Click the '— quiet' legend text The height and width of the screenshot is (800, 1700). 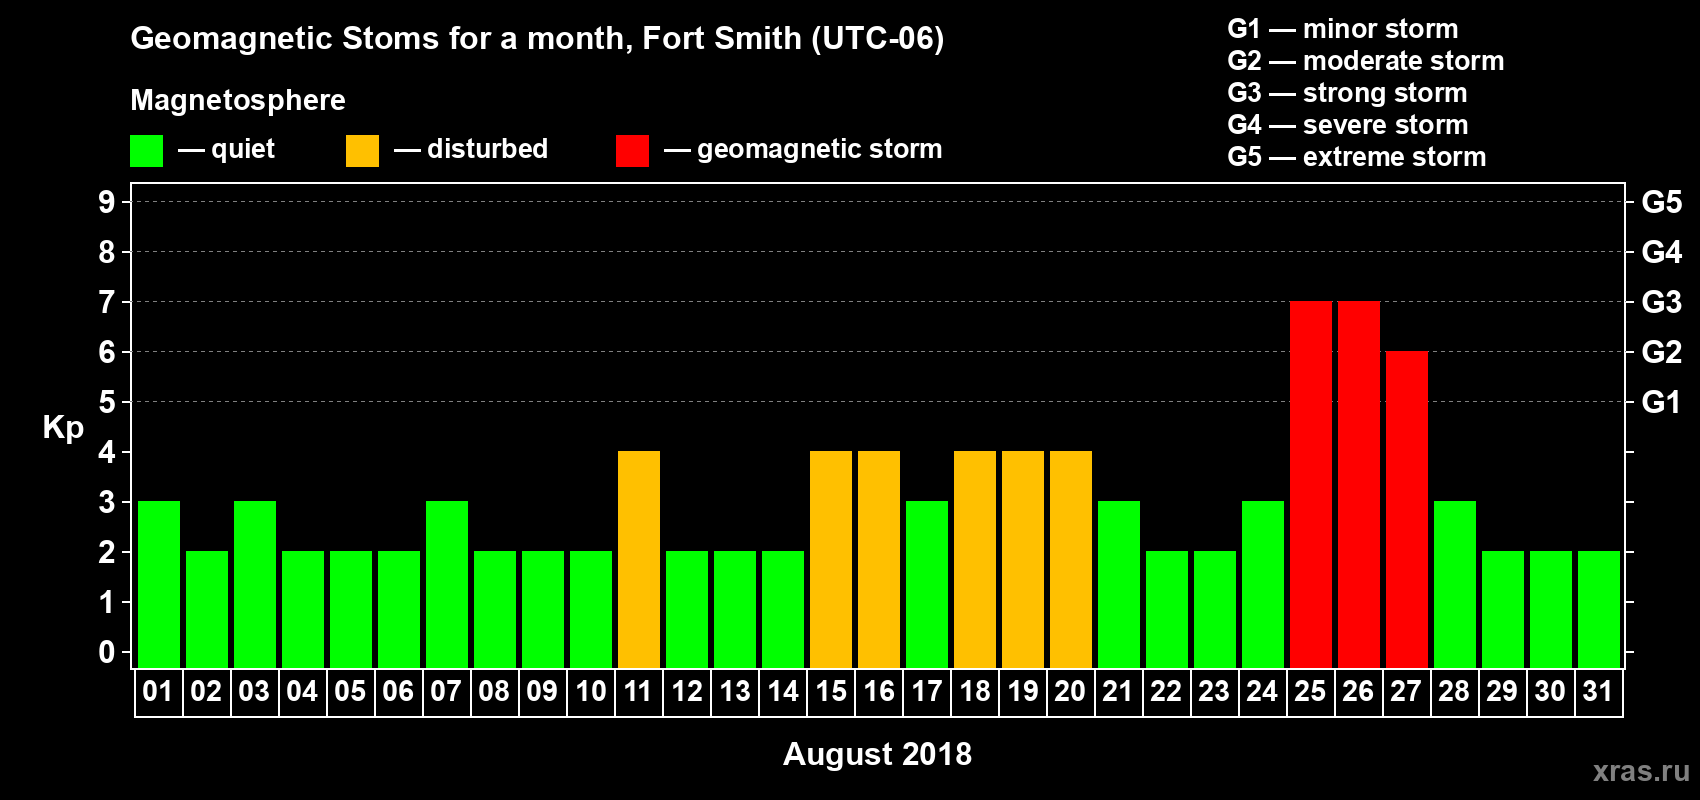[226, 149]
